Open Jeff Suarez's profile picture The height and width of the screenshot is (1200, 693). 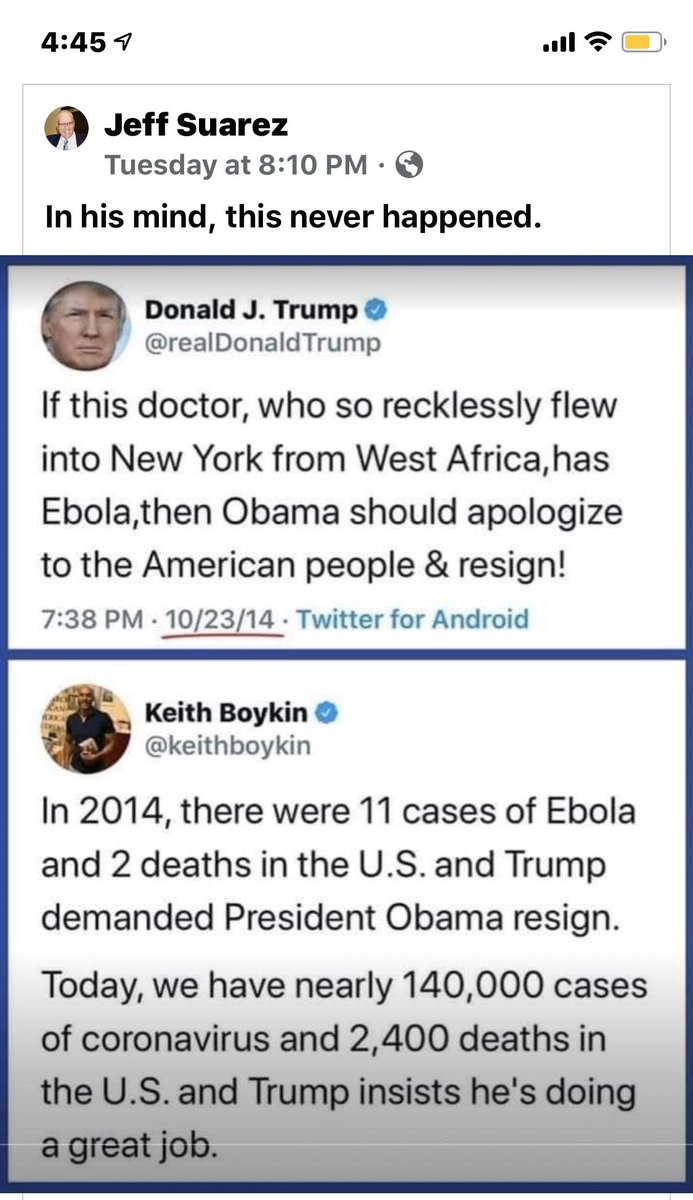[66, 128]
